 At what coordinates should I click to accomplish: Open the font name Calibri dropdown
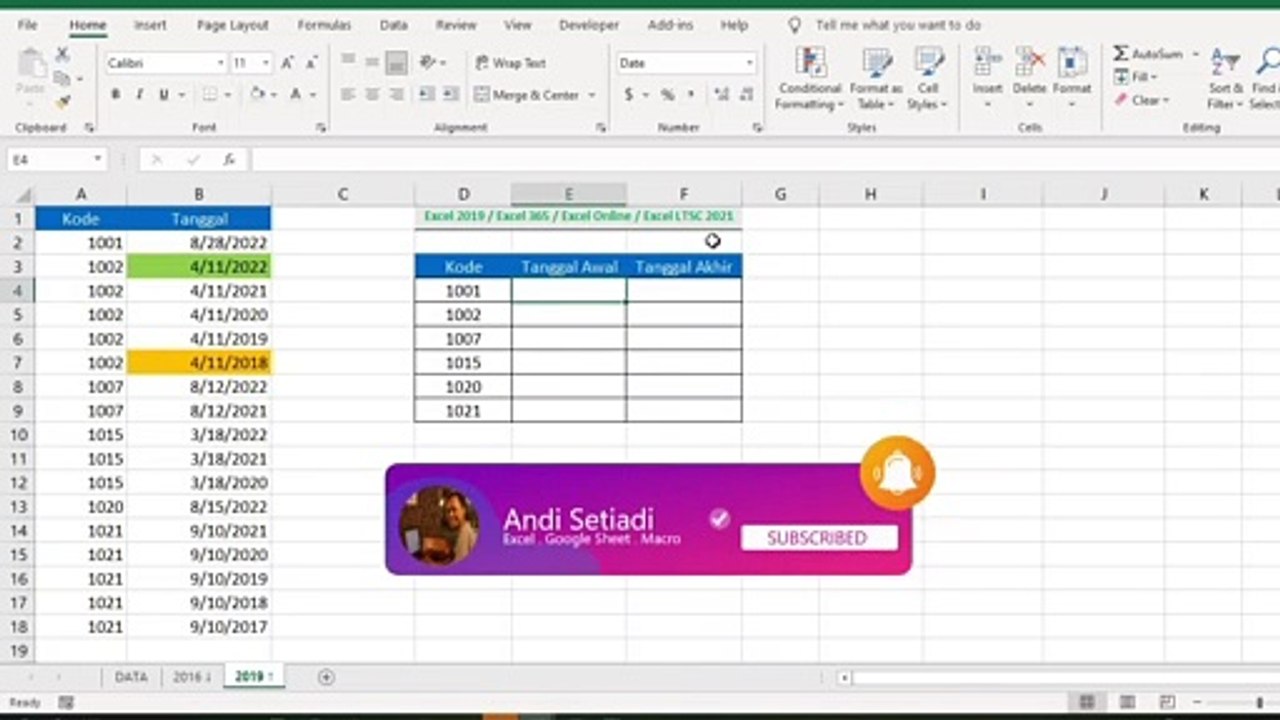tap(220, 63)
